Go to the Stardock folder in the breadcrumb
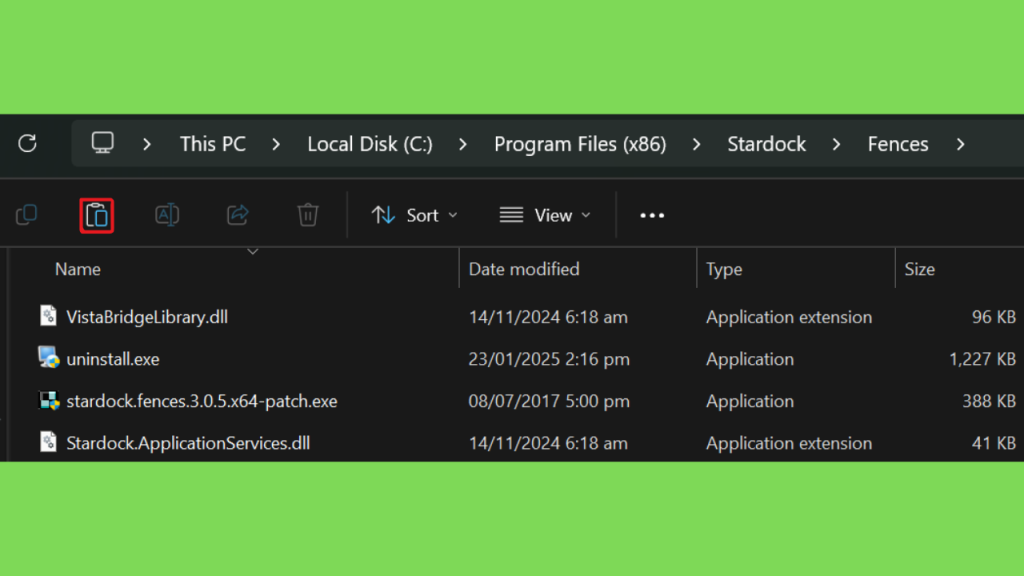This screenshot has height=576, width=1024. pos(767,144)
